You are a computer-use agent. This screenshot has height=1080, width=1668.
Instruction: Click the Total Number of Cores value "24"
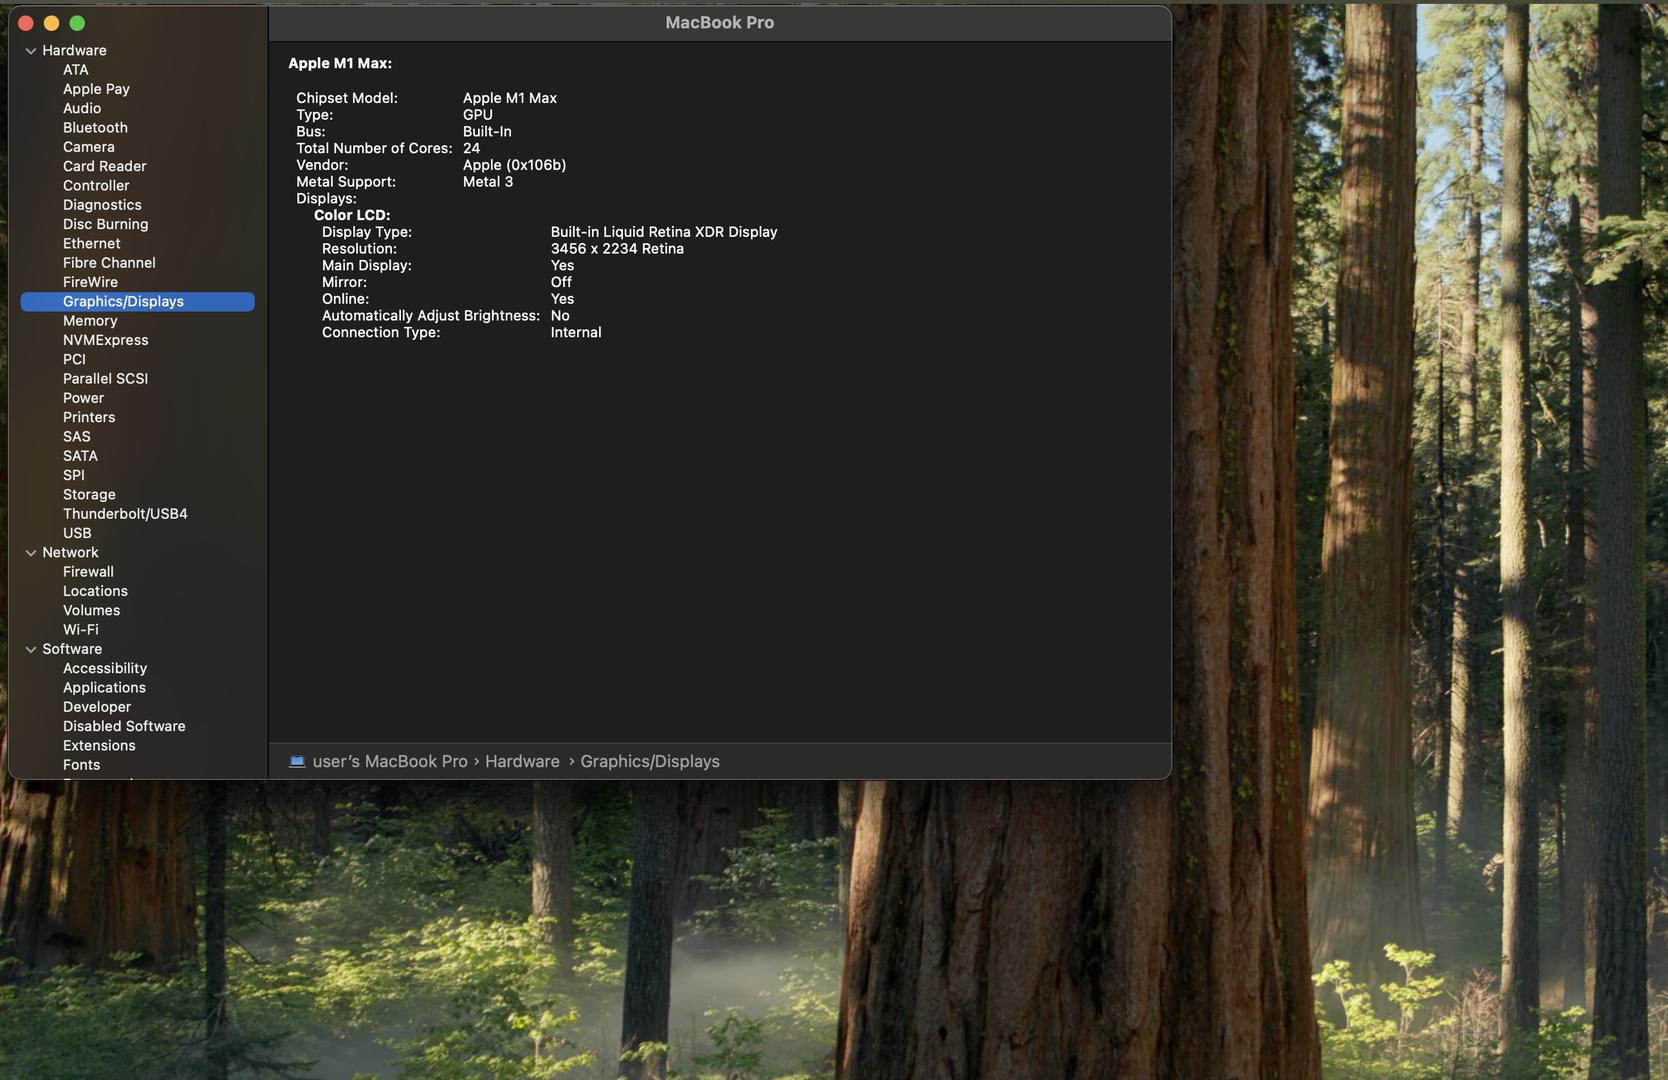pyautogui.click(x=471, y=148)
